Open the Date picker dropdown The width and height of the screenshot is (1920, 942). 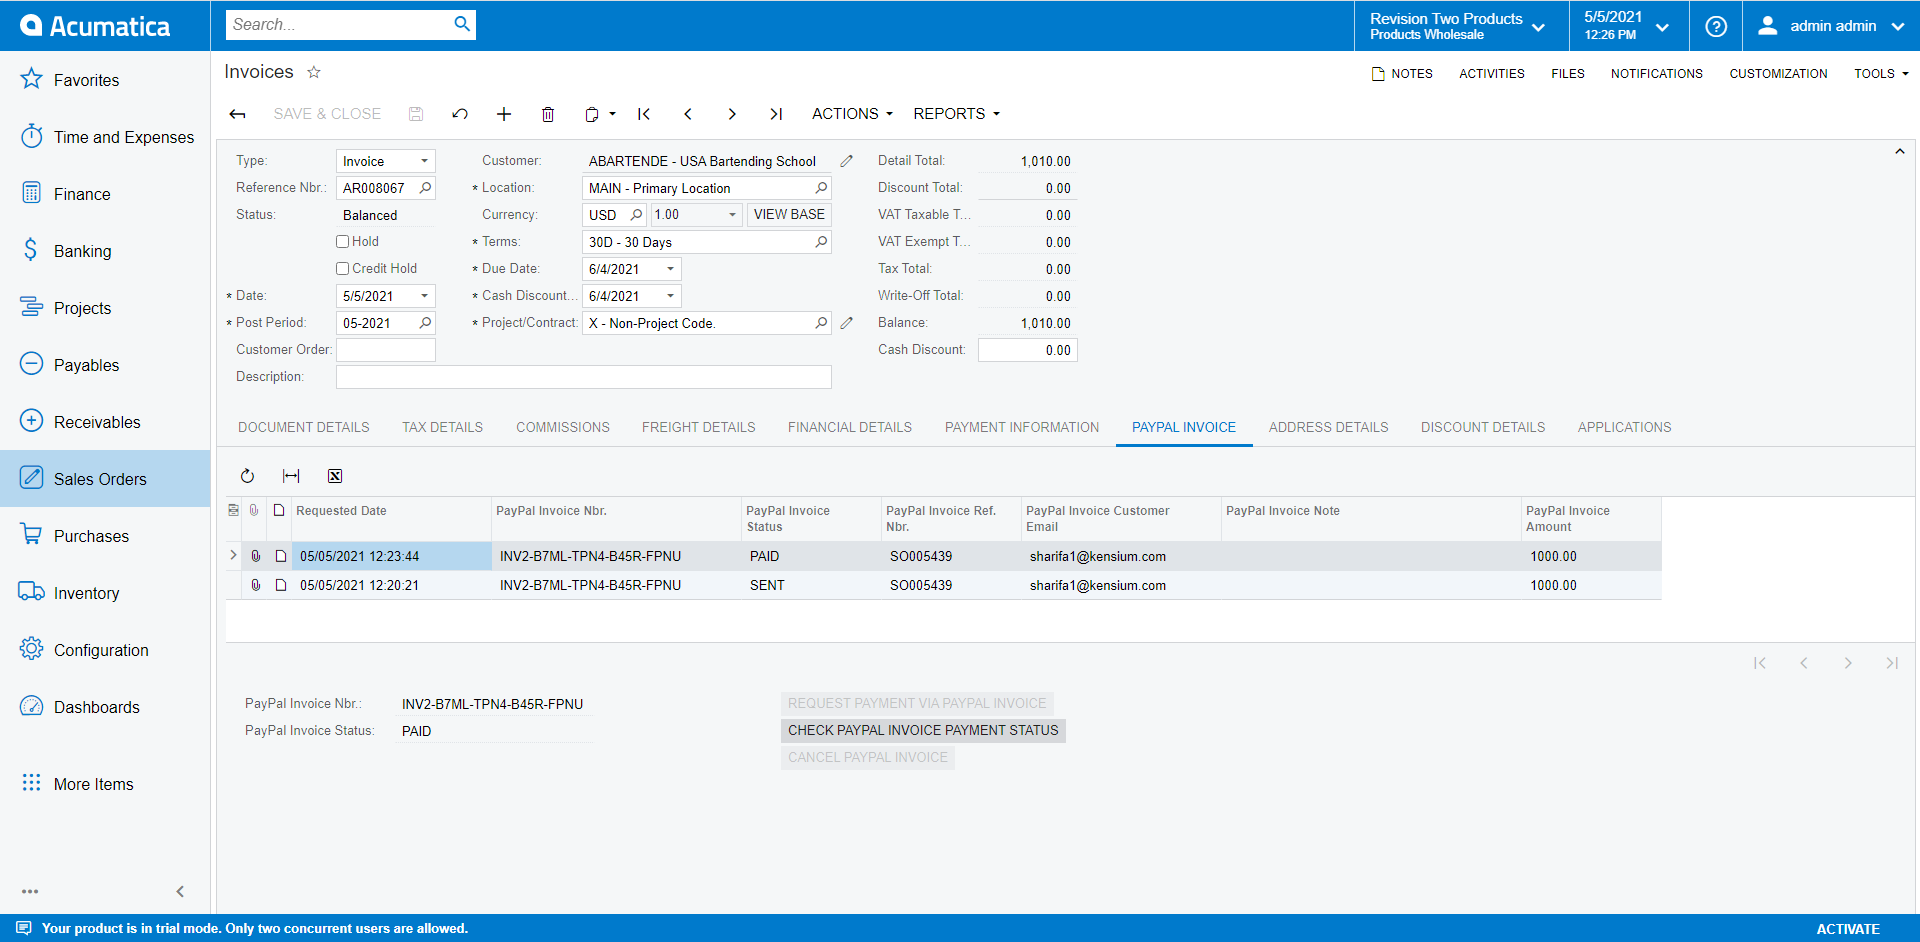pyautogui.click(x=424, y=296)
